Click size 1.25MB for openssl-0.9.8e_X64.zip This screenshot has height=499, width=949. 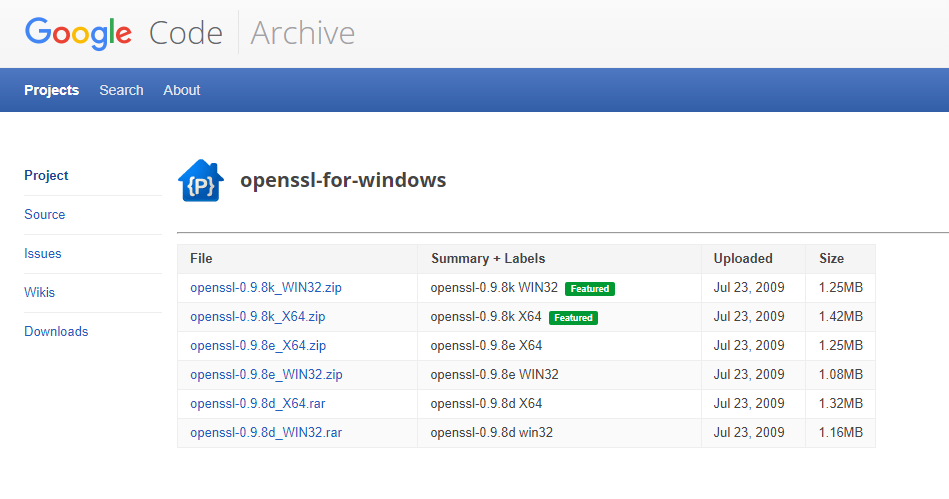pos(841,346)
